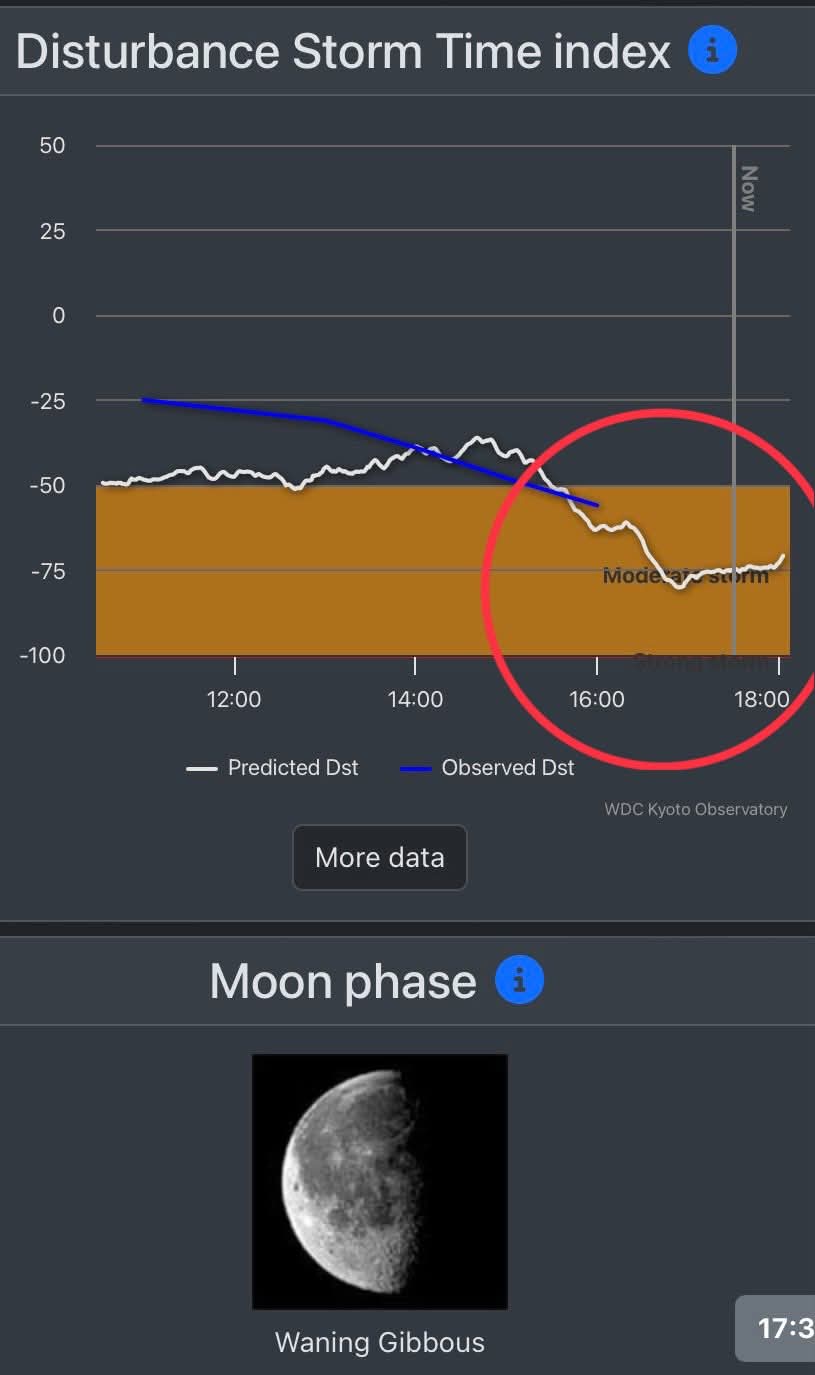This screenshot has height=1375, width=815.
Task: Click the Moon phase heading text
Action: point(342,981)
